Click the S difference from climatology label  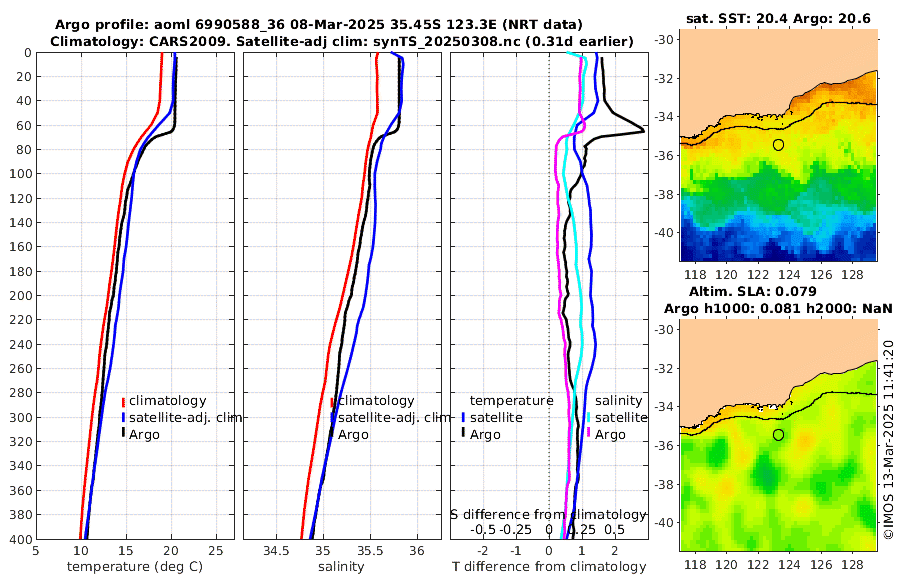548,515
